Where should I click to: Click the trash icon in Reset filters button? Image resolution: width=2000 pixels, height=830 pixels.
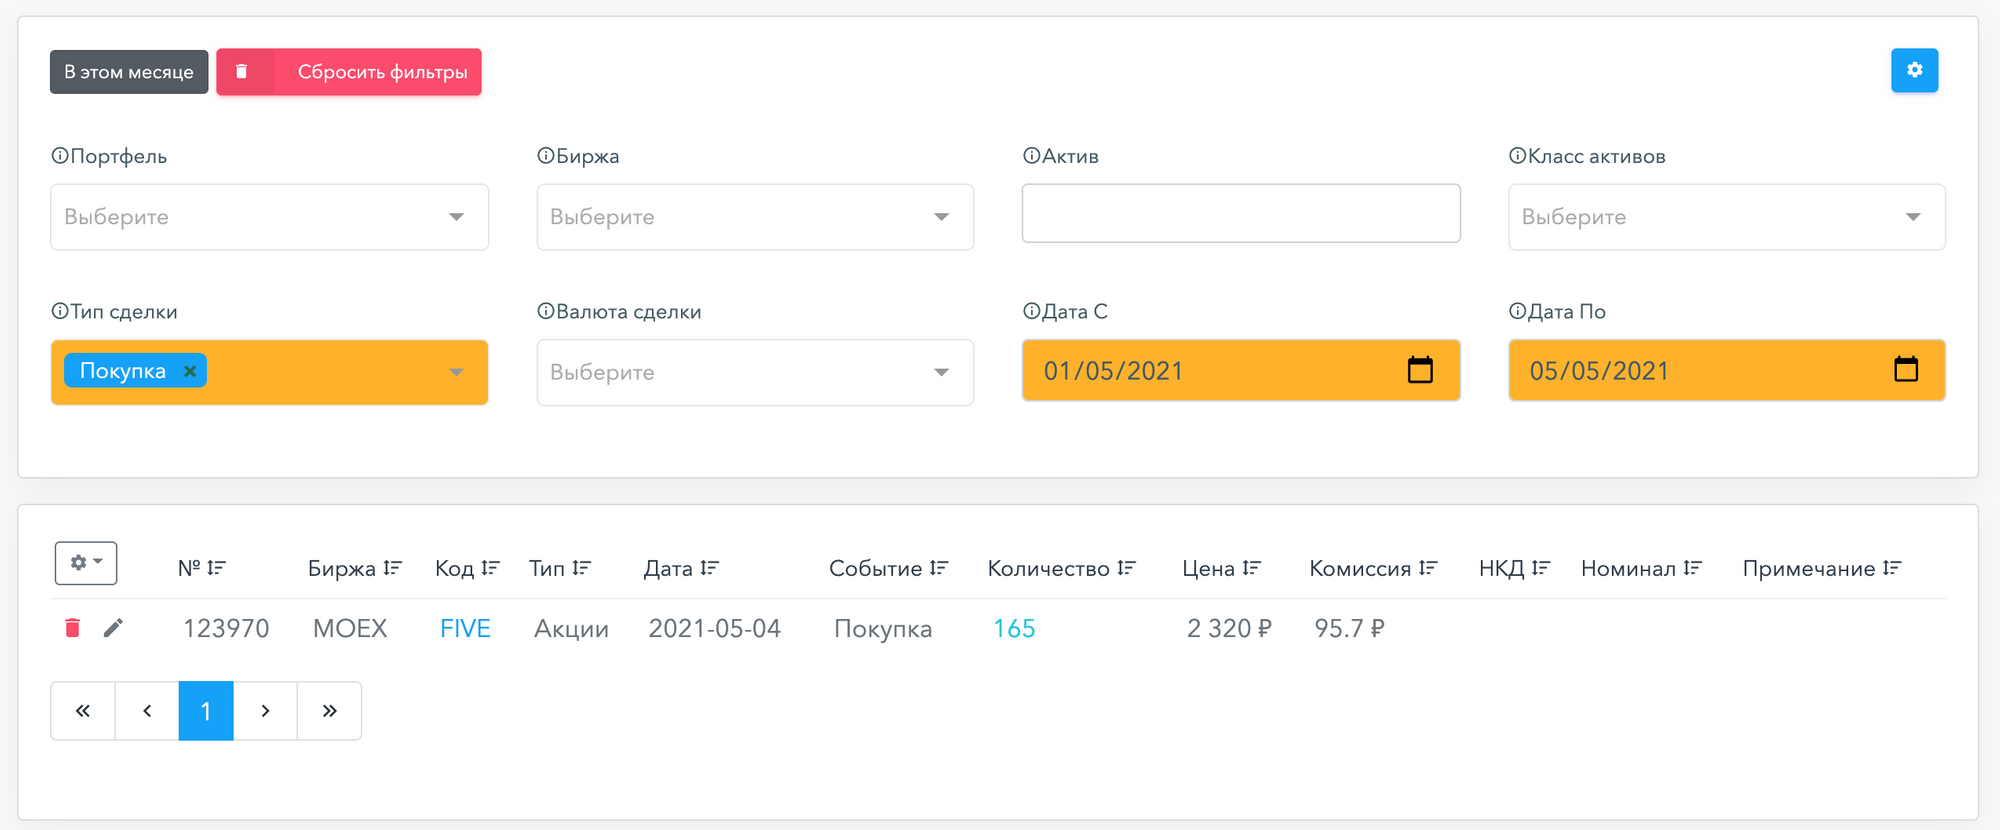[x=241, y=72]
